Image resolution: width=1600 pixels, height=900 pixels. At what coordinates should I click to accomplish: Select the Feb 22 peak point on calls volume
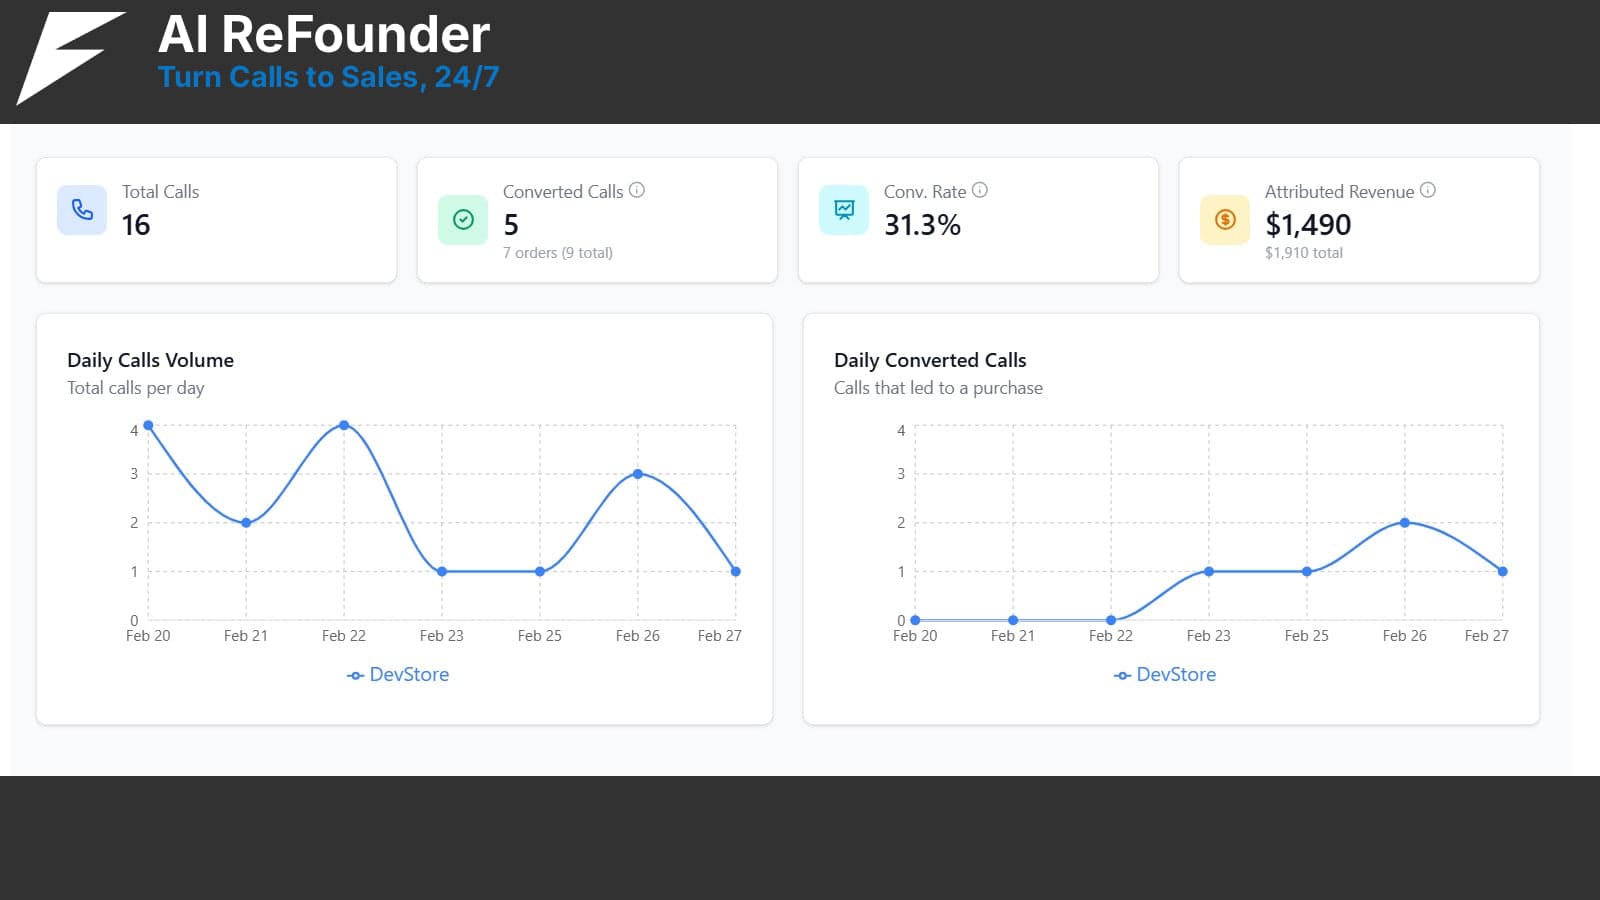coord(344,425)
